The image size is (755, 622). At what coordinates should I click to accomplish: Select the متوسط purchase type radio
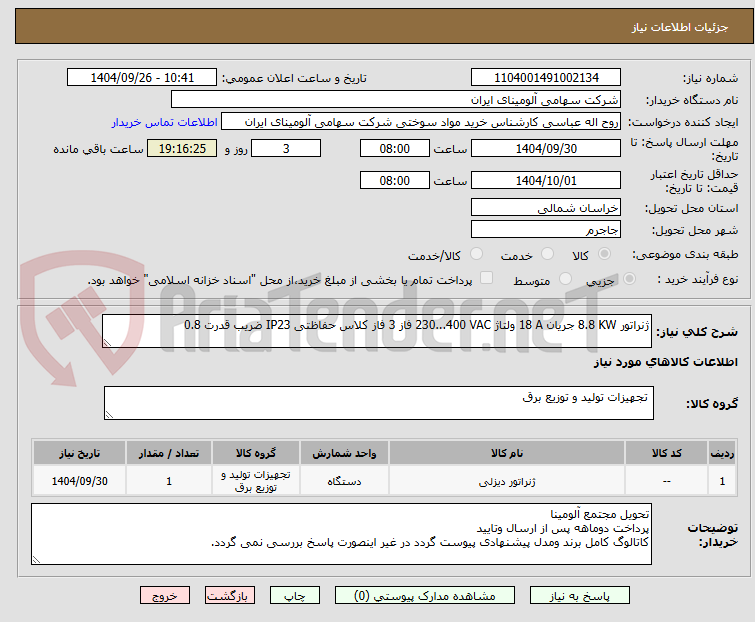tap(565, 279)
